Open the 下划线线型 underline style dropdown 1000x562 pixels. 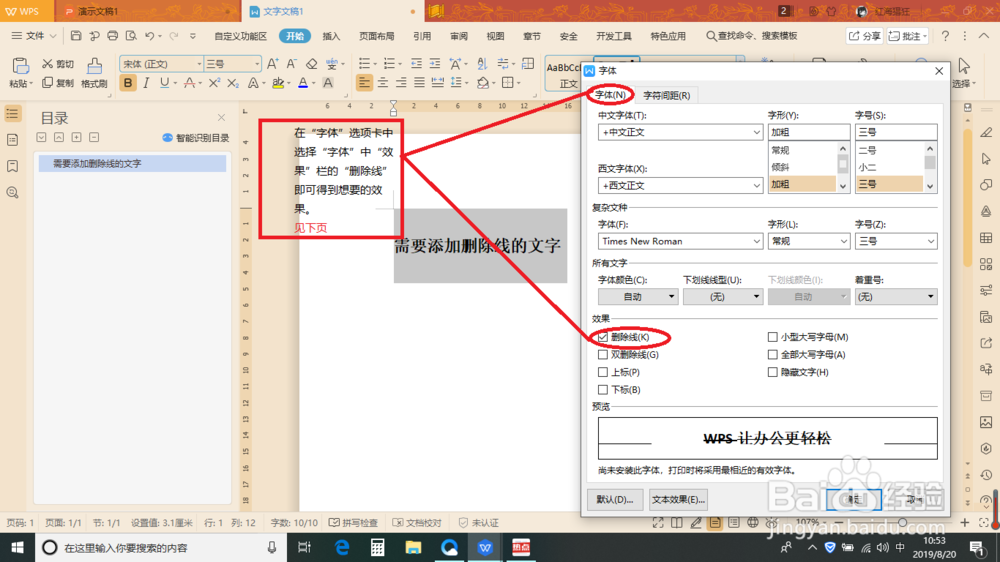click(x=723, y=297)
